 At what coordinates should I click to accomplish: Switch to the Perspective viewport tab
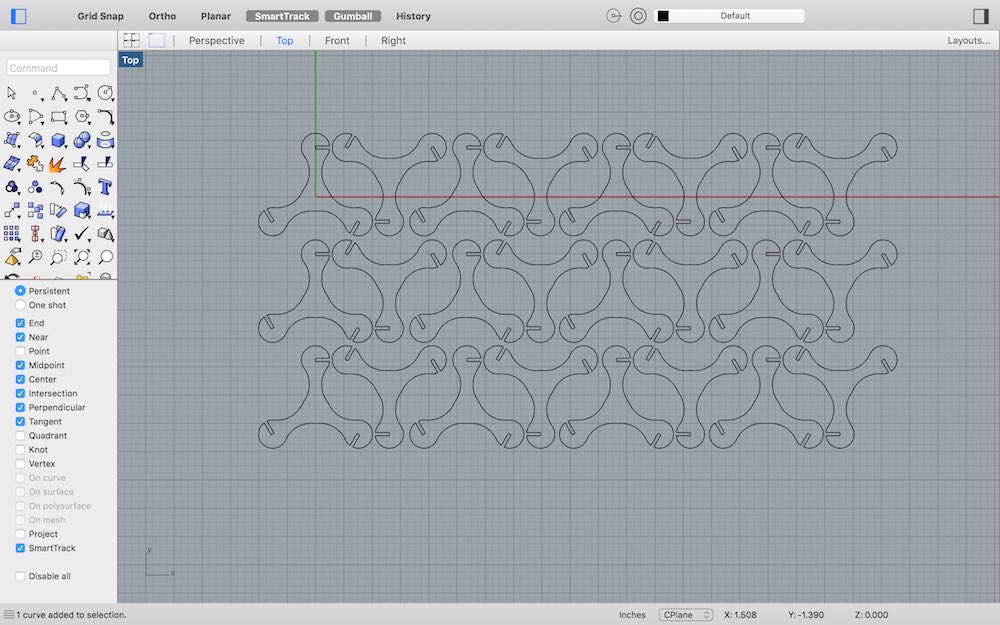pos(216,40)
